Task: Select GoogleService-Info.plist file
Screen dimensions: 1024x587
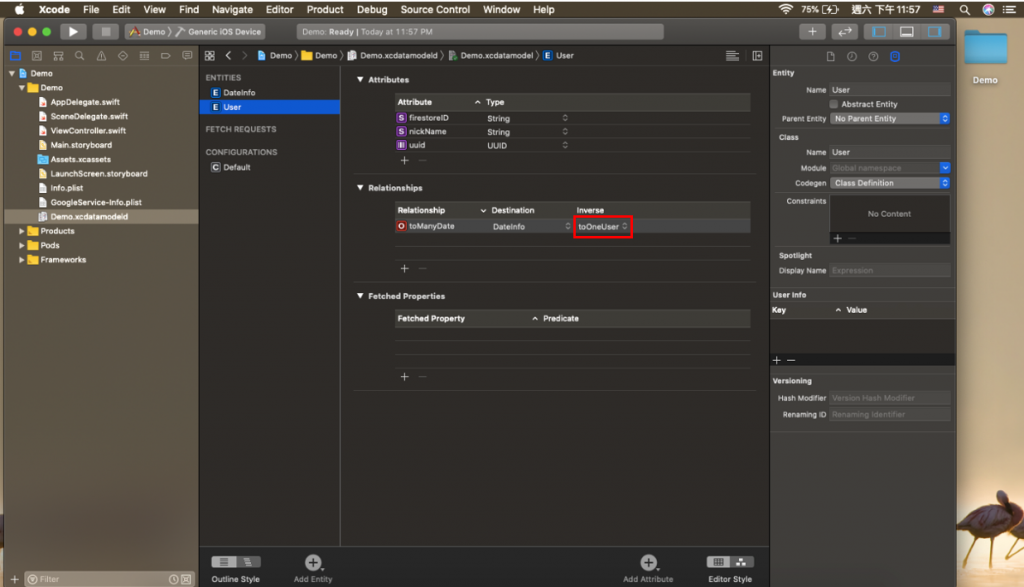Action: click(x=96, y=202)
